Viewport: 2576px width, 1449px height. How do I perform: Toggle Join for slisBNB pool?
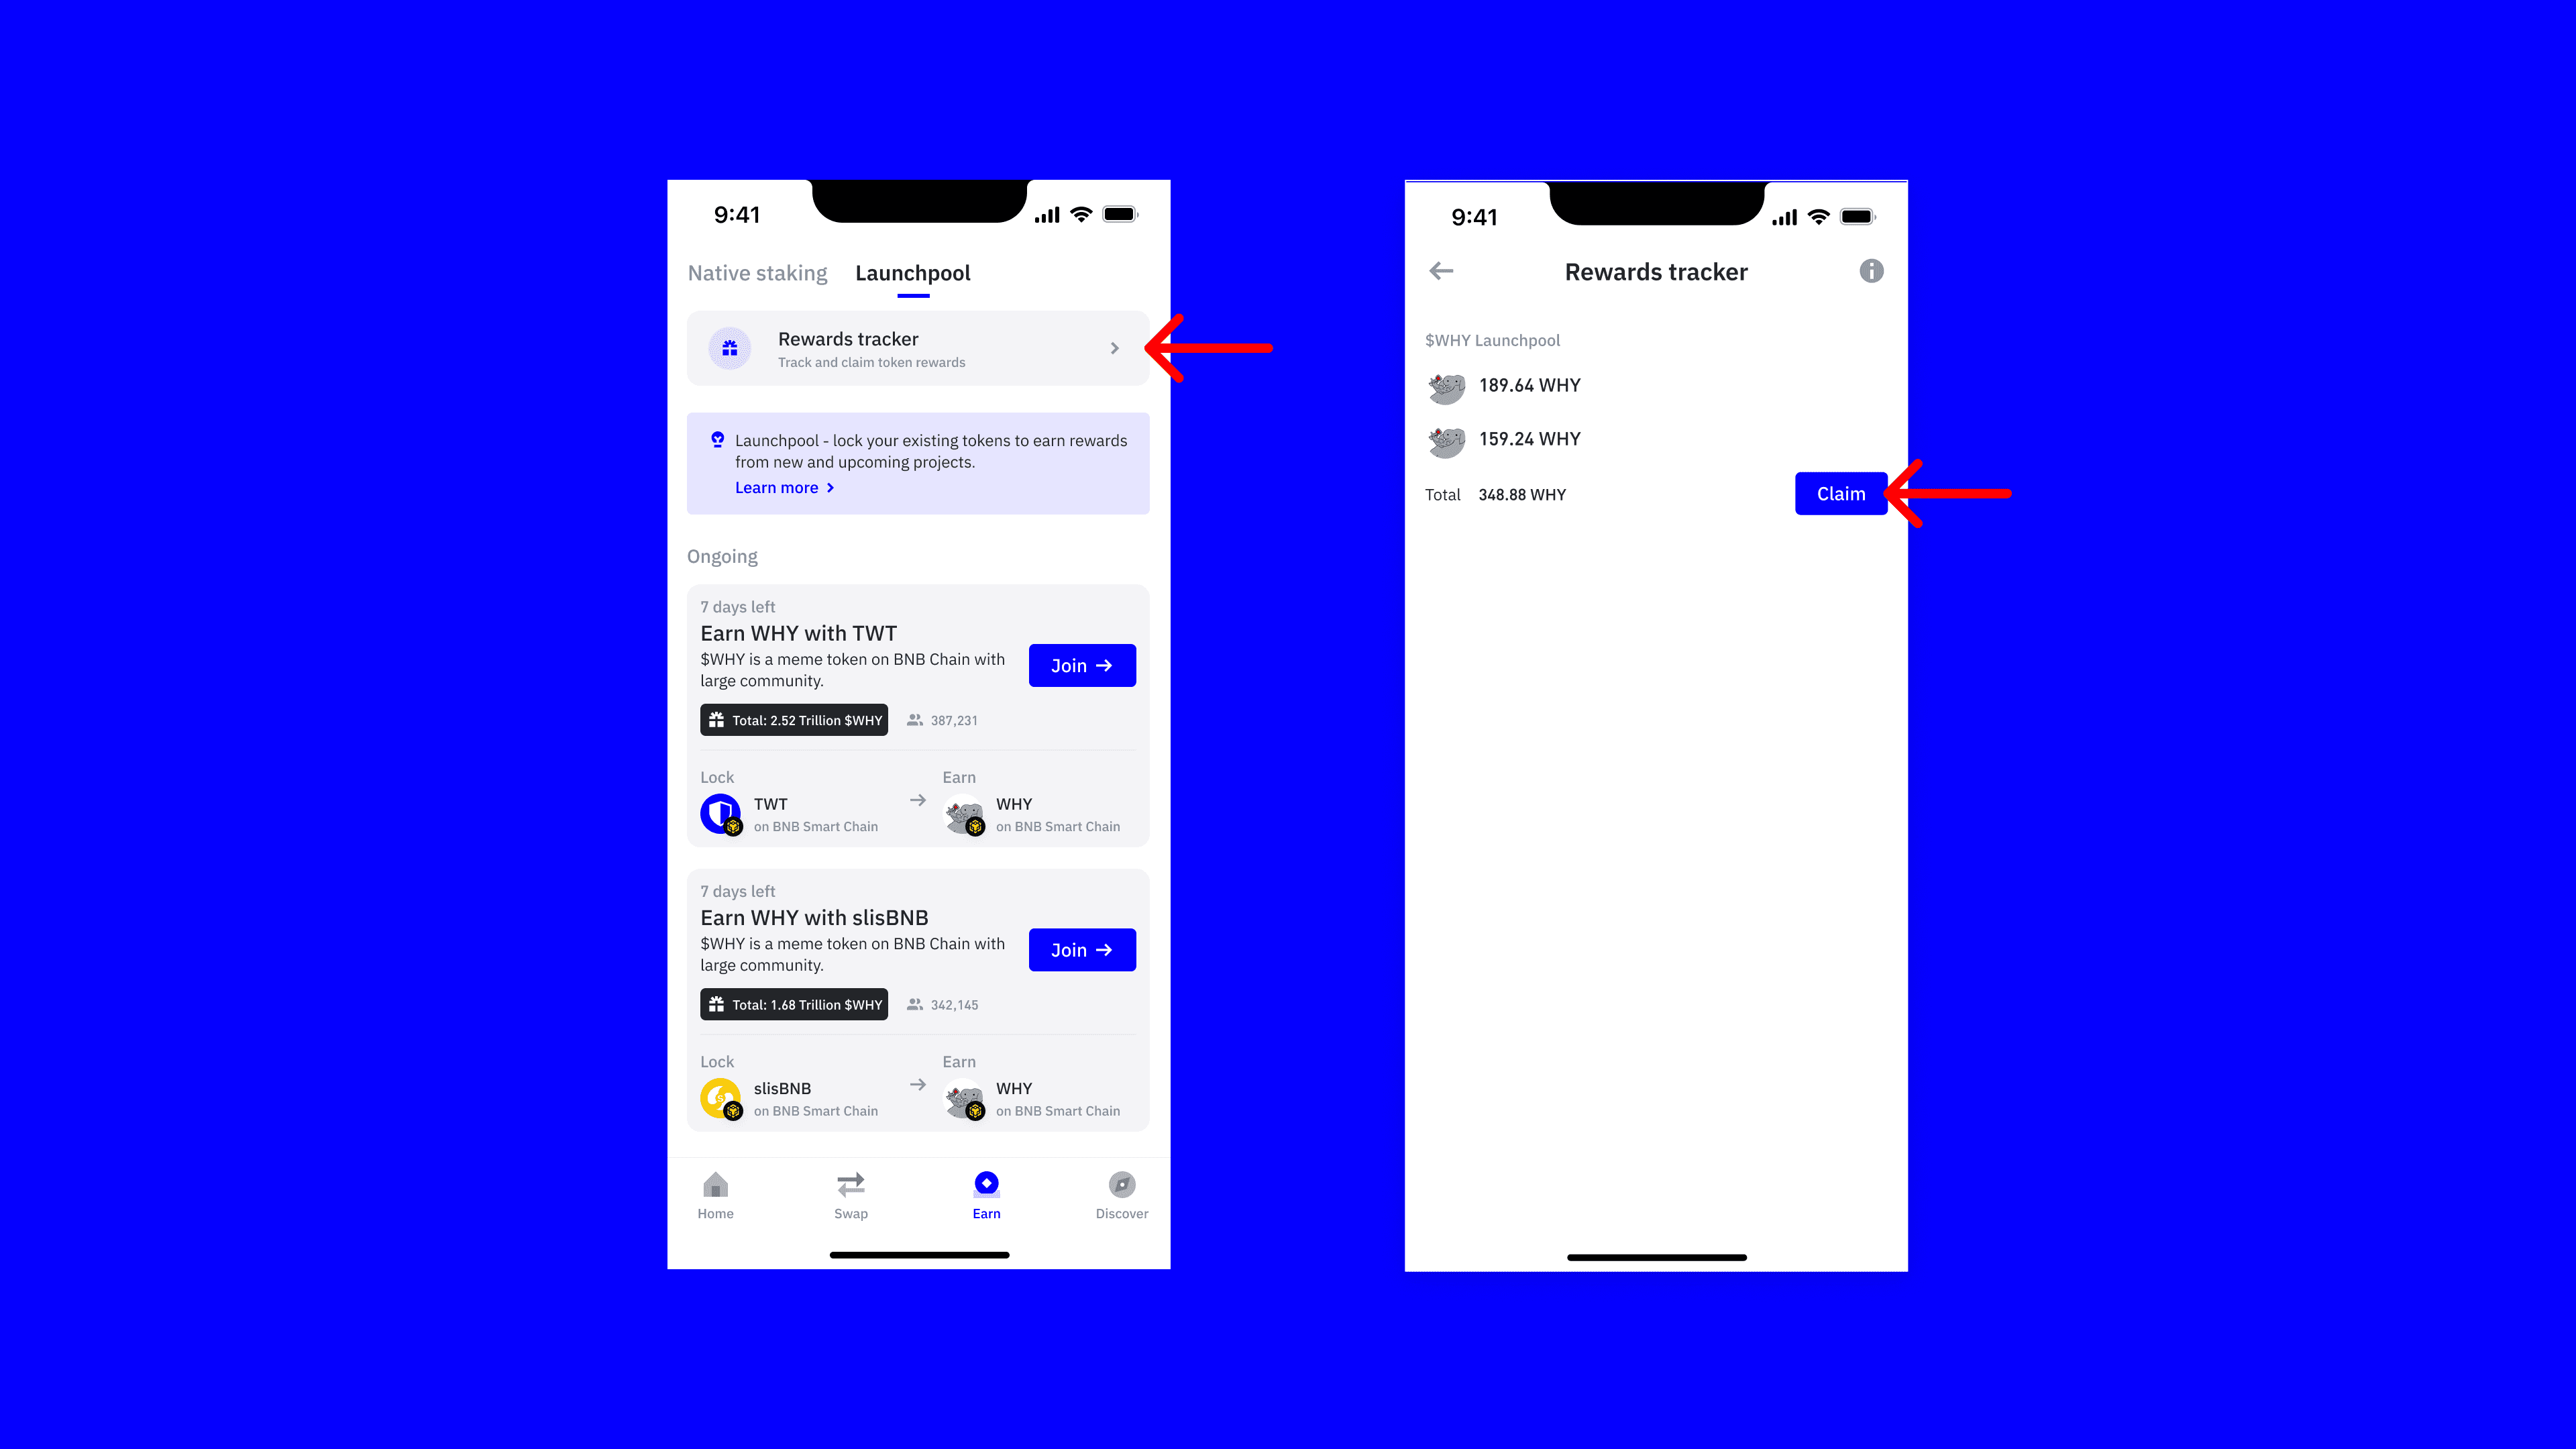tap(1081, 950)
